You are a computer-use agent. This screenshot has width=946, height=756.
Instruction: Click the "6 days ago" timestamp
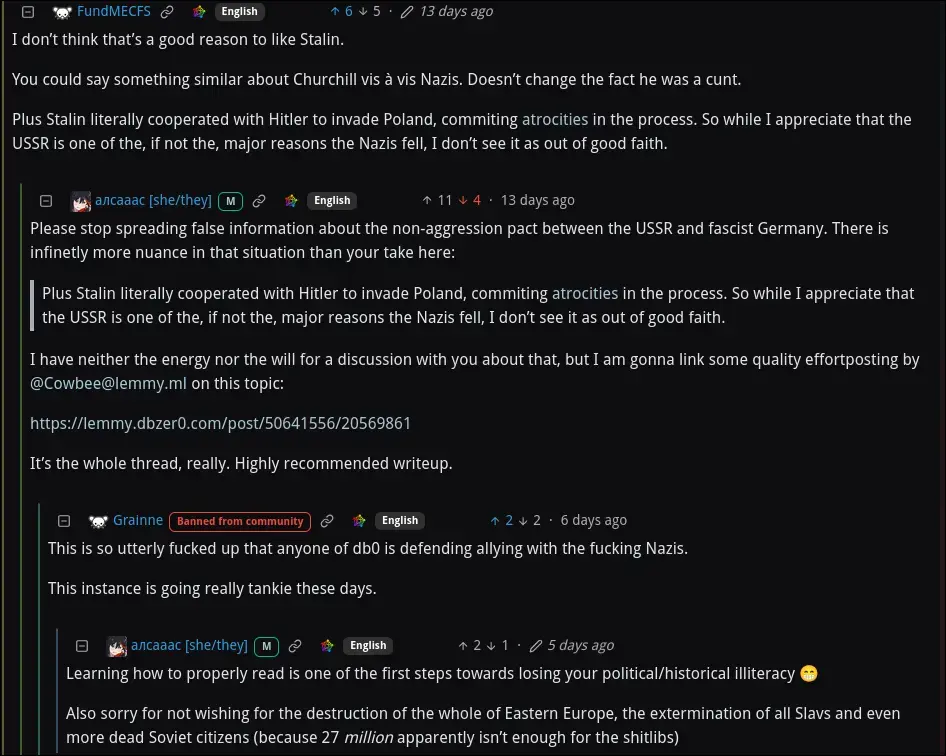593,520
